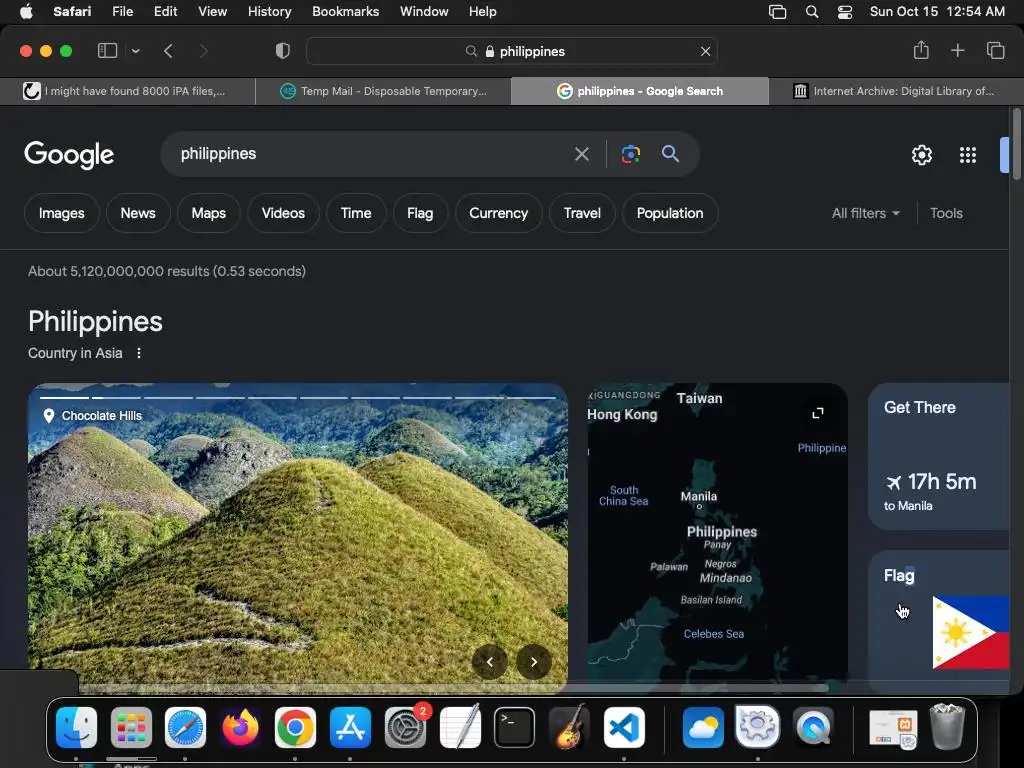Expand the Philippines map
Image resolution: width=1024 pixels, height=768 pixels.
point(818,413)
